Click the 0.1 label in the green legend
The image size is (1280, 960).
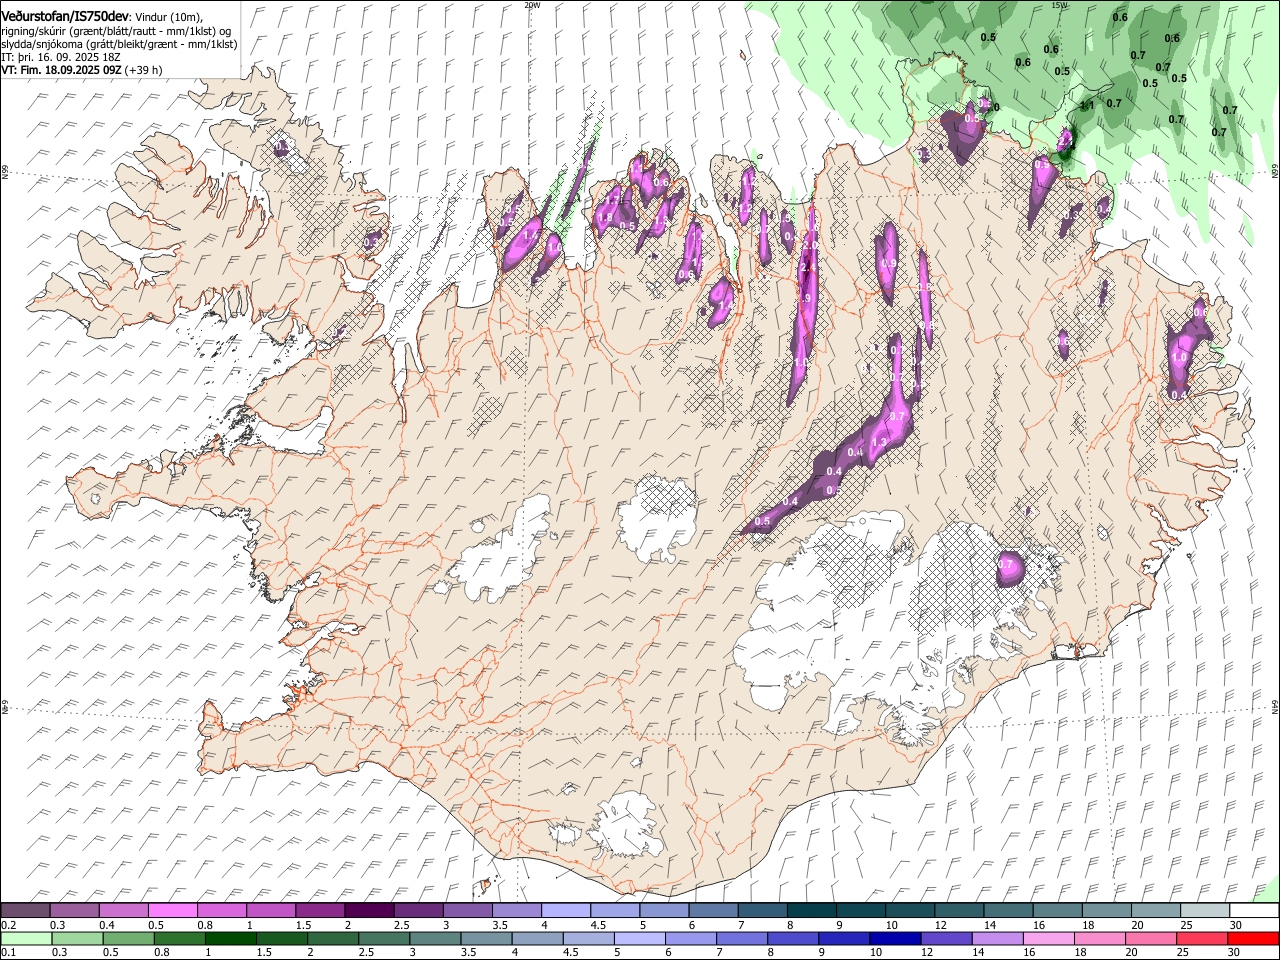[8, 953]
